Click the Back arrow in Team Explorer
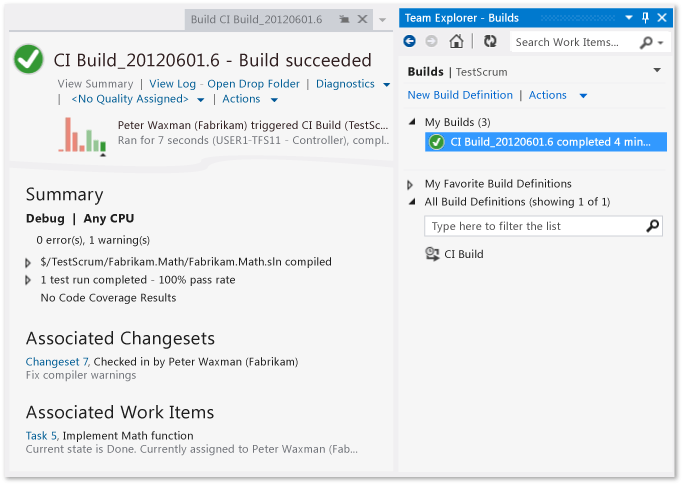 [x=410, y=42]
